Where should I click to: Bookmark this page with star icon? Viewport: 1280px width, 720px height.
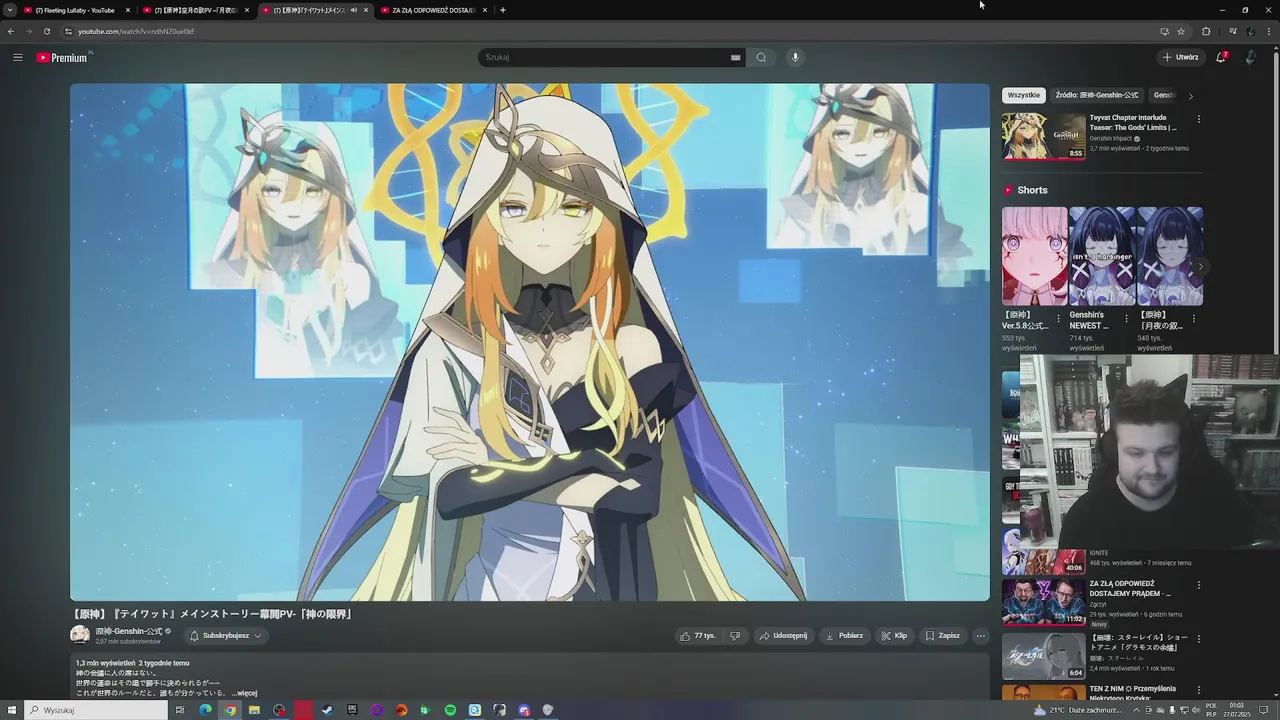1181,31
